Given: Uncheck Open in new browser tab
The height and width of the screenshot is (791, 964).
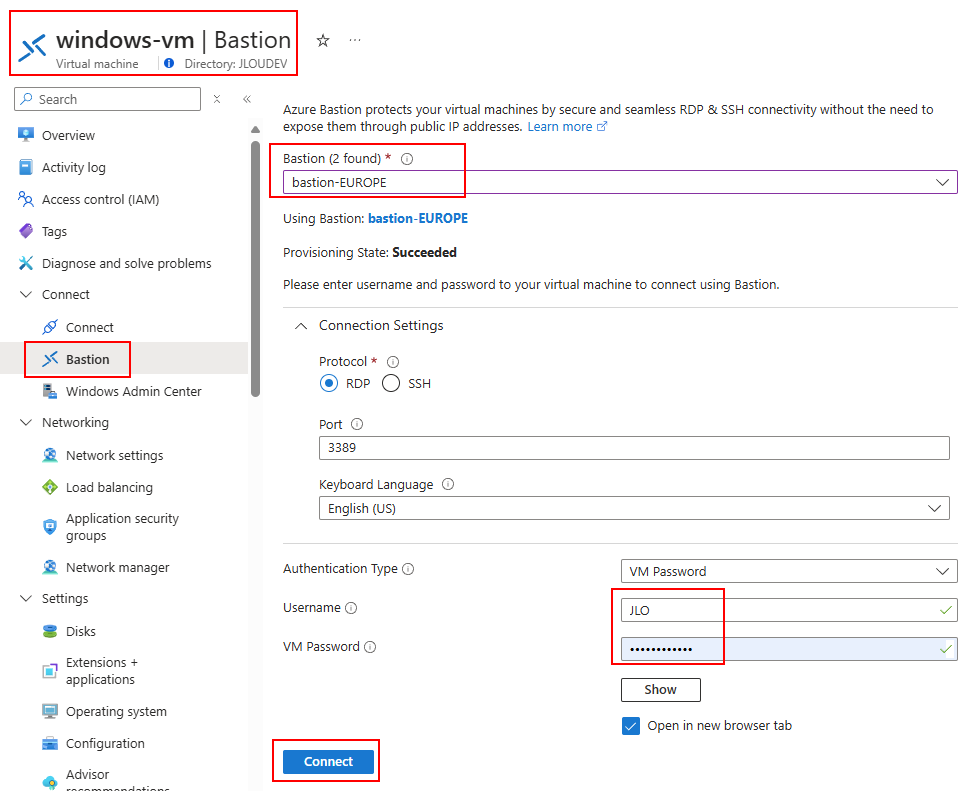Looking at the screenshot, I should (x=631, y=726).
